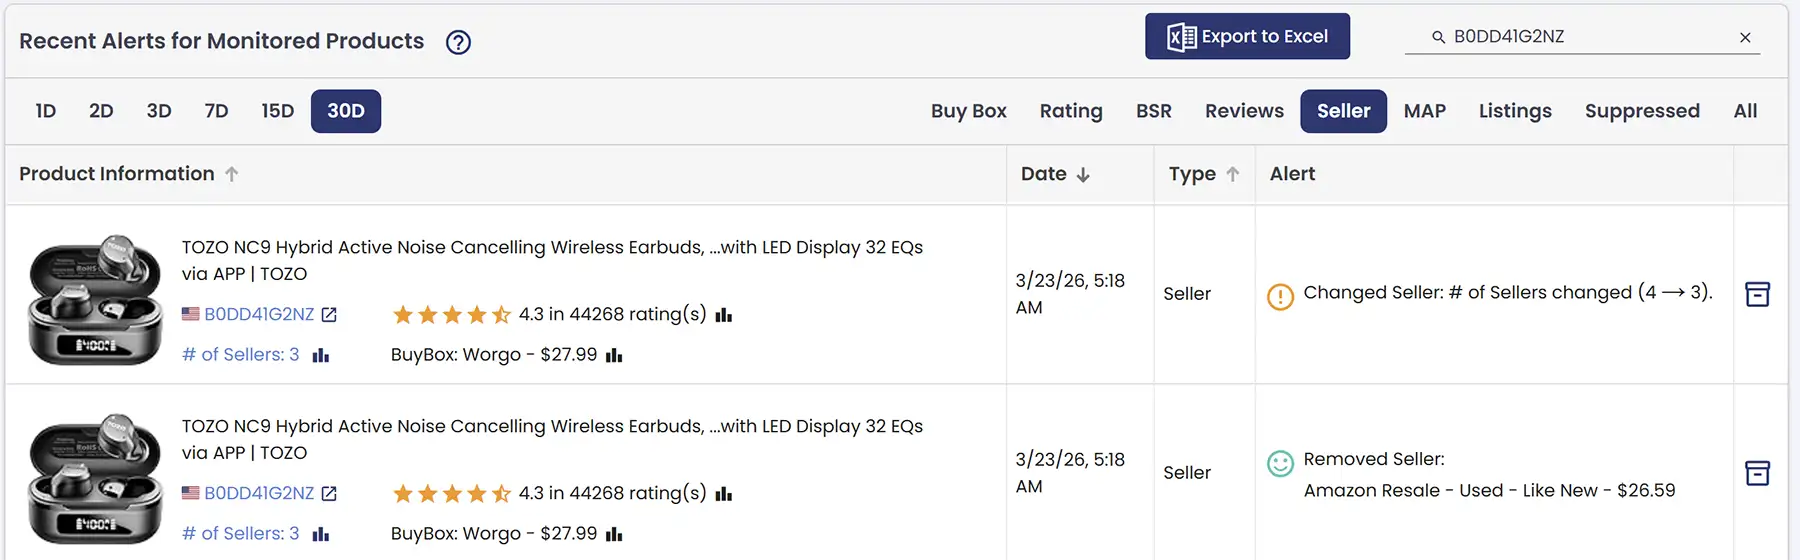The image size is (1800, 560).
Task: Open external link icon for first B0DD41G2NZ
Action: click(329, 315)
